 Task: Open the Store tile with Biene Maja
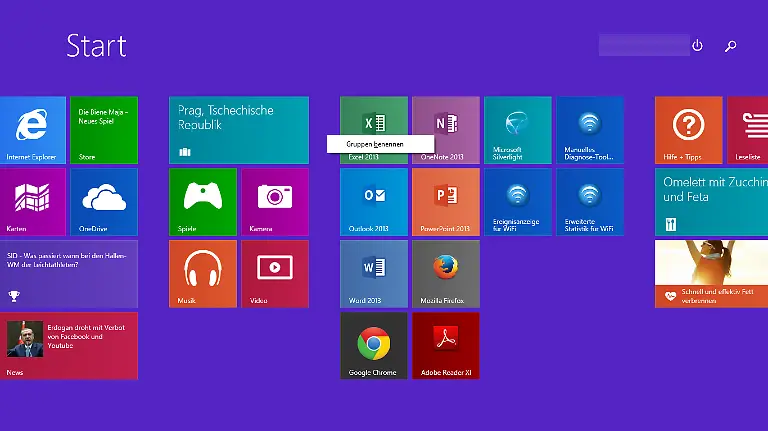coord(104,130)
